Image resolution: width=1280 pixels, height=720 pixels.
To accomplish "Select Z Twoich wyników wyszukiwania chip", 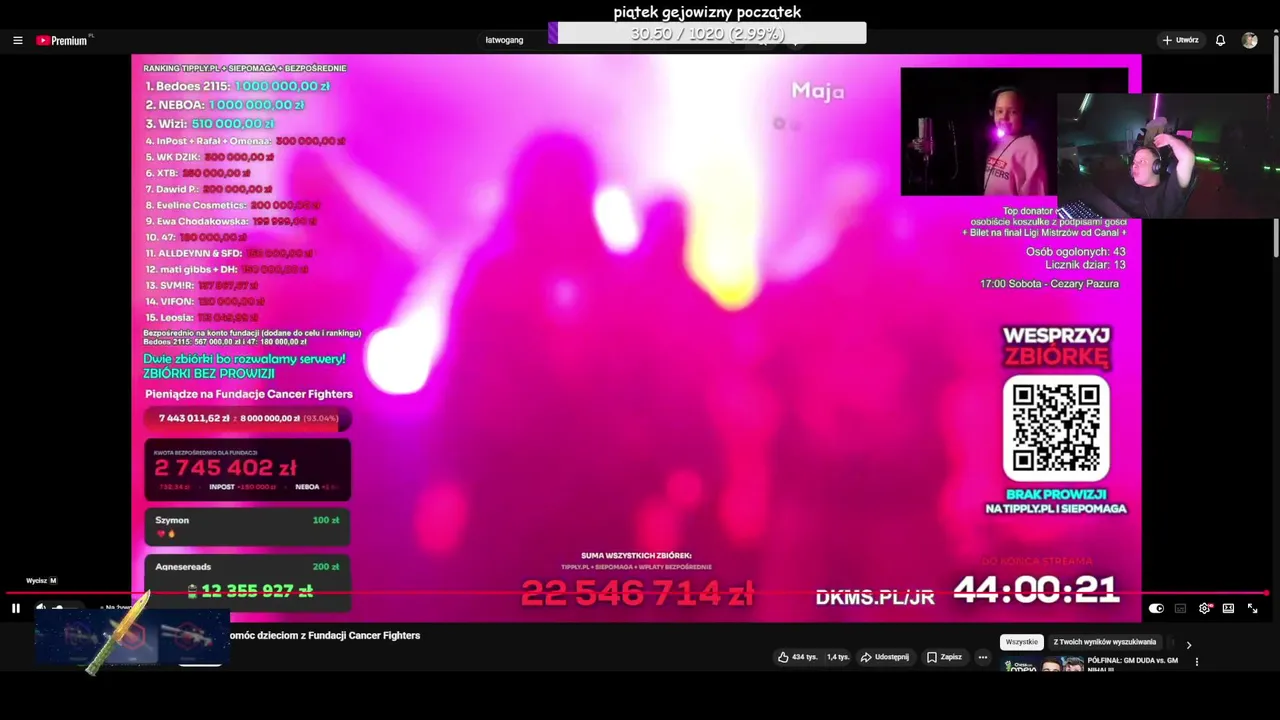I will pos(1105,642).
